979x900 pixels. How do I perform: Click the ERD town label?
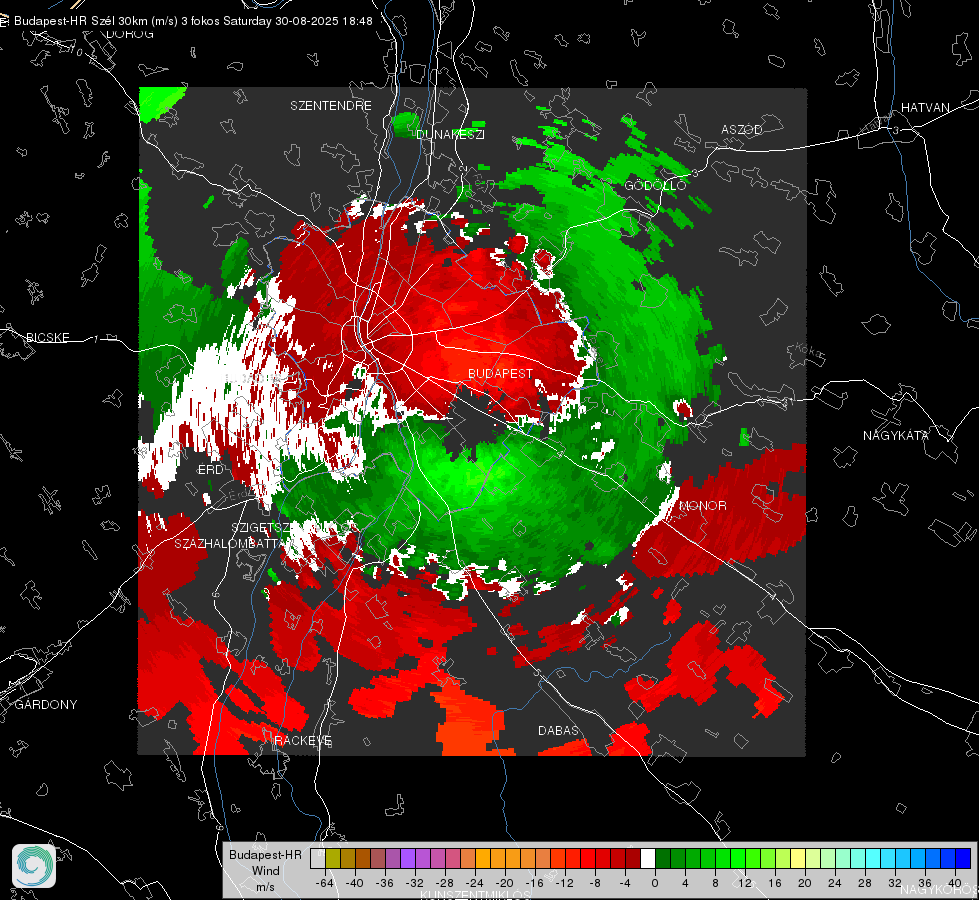[210, 470]
